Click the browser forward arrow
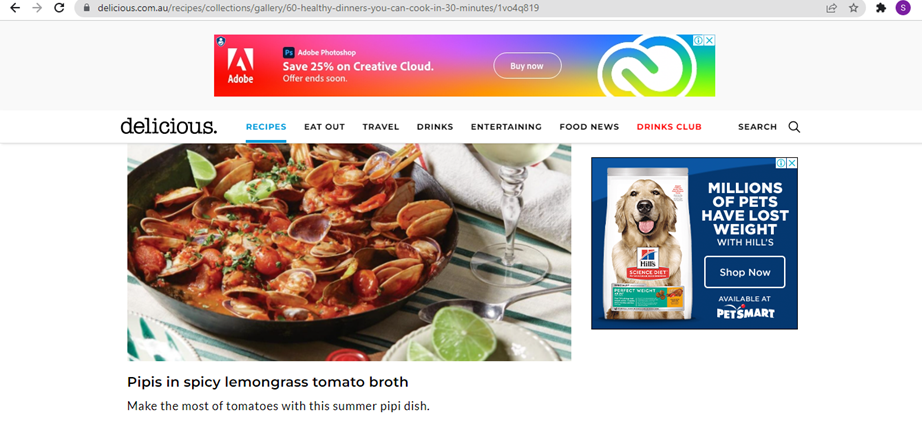 [36, 8]
